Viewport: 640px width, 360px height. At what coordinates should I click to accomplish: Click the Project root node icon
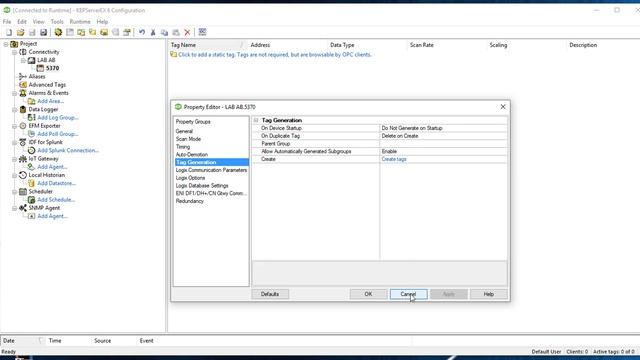click(14, 44)
